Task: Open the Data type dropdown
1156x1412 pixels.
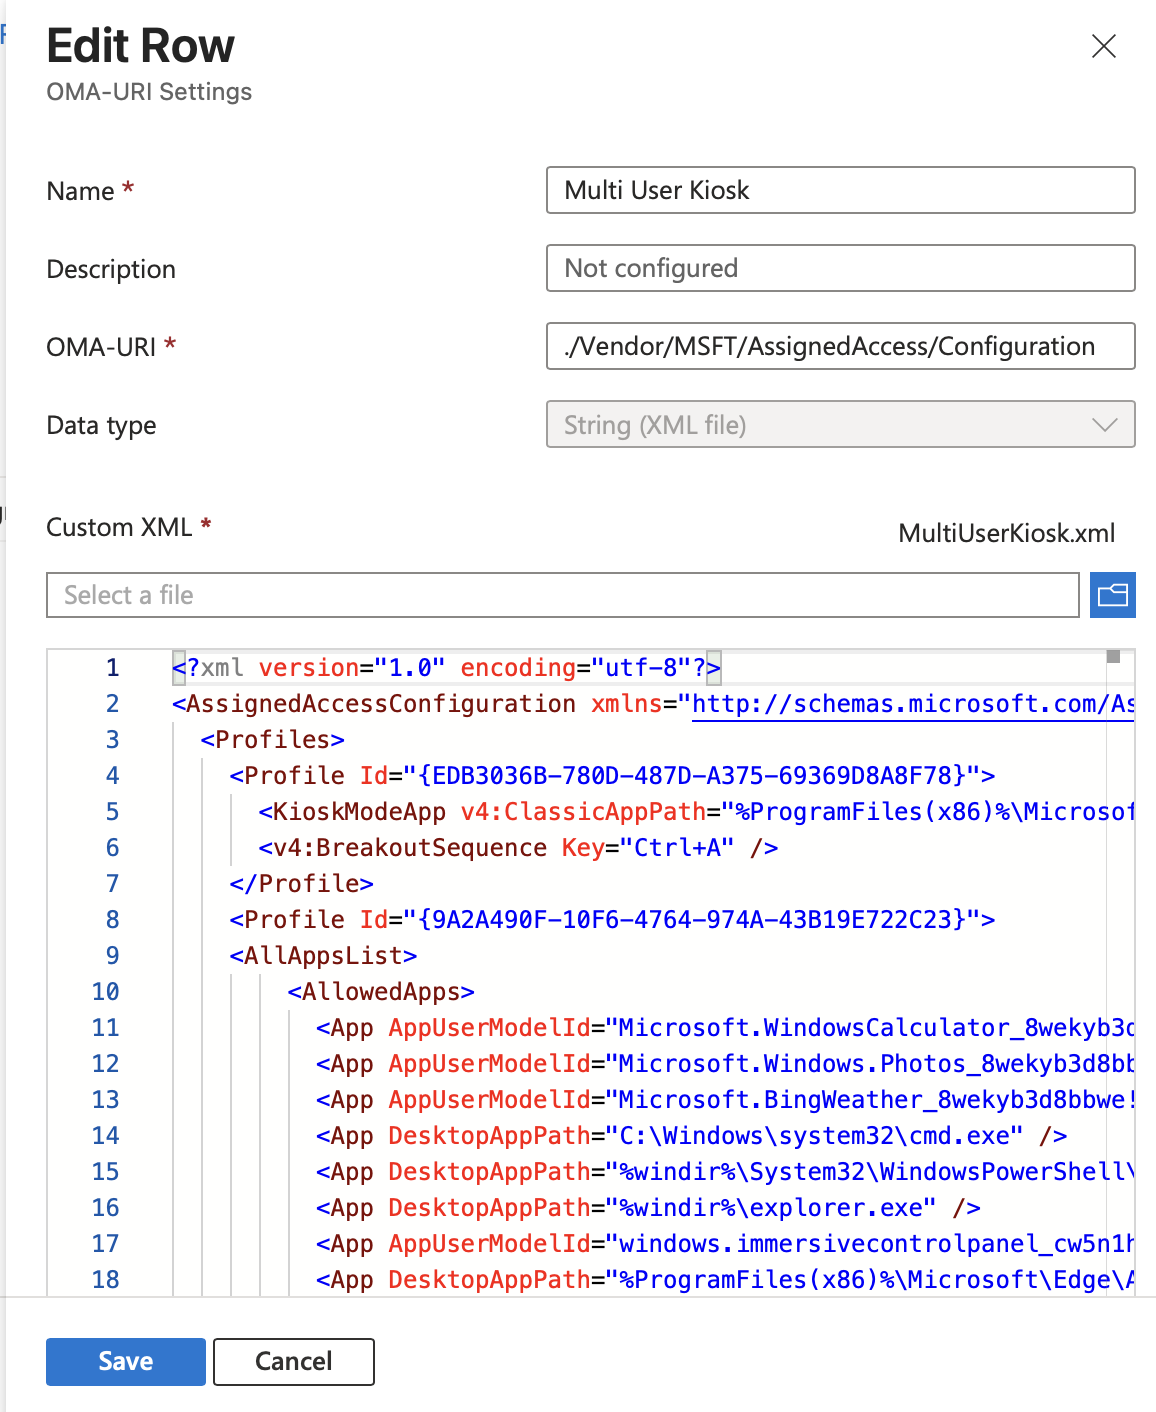Action: (x=839, y=425)
